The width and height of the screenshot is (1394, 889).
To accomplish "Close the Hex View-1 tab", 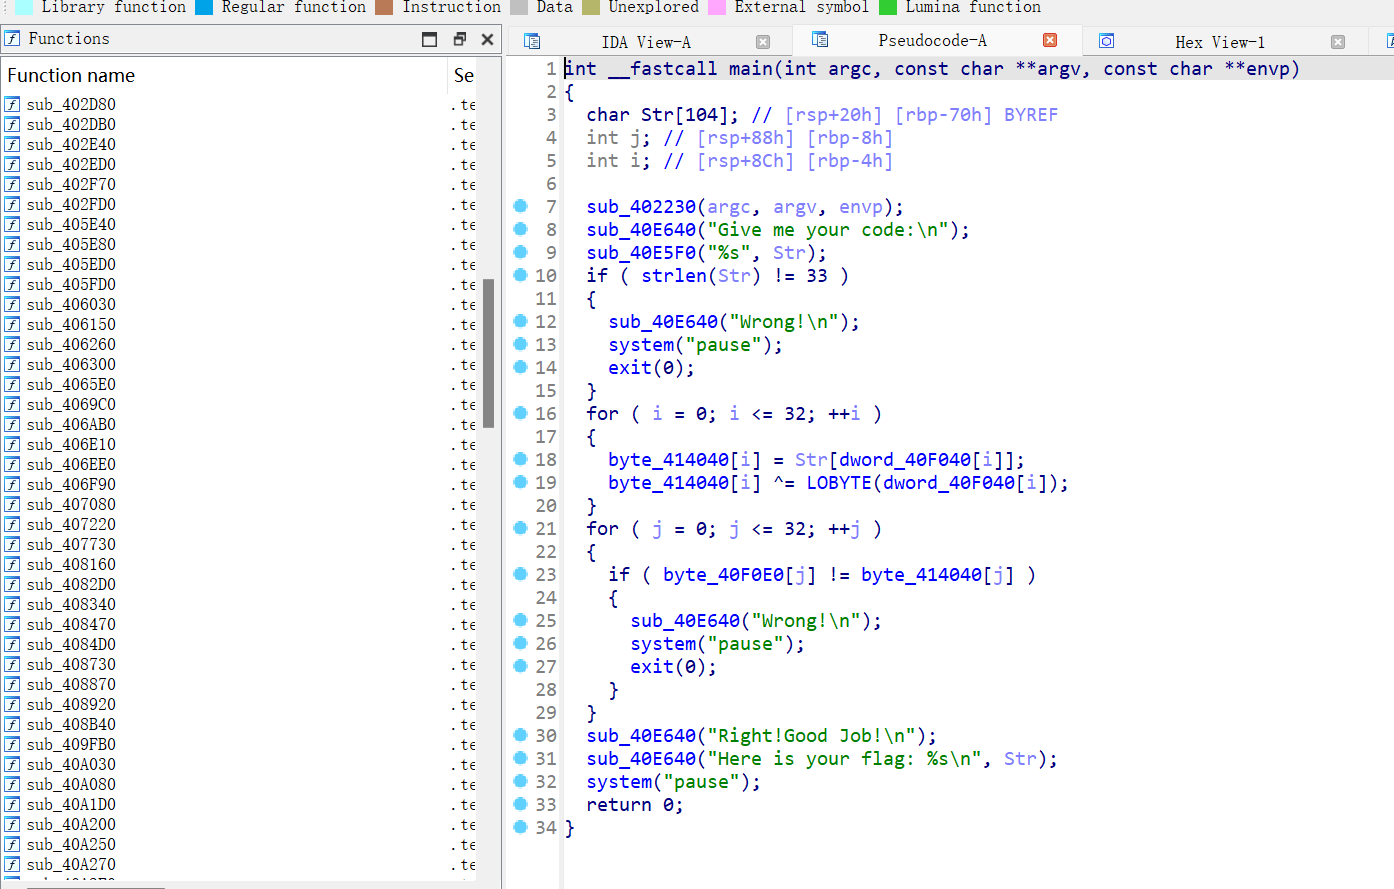I will pos(1338,42).
